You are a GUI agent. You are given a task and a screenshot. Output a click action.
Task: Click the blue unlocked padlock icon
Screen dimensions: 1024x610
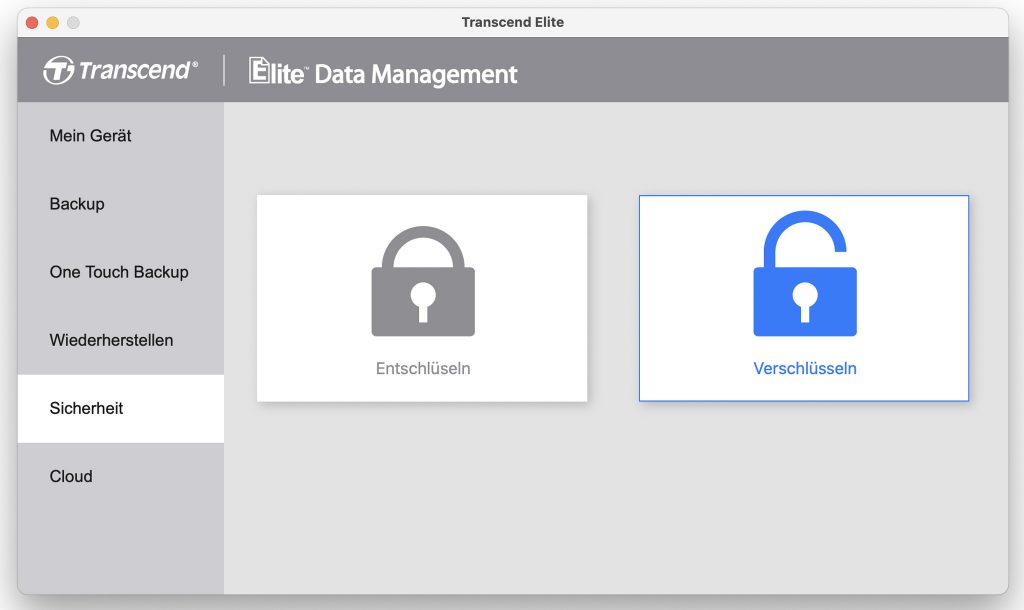point(805,274)
